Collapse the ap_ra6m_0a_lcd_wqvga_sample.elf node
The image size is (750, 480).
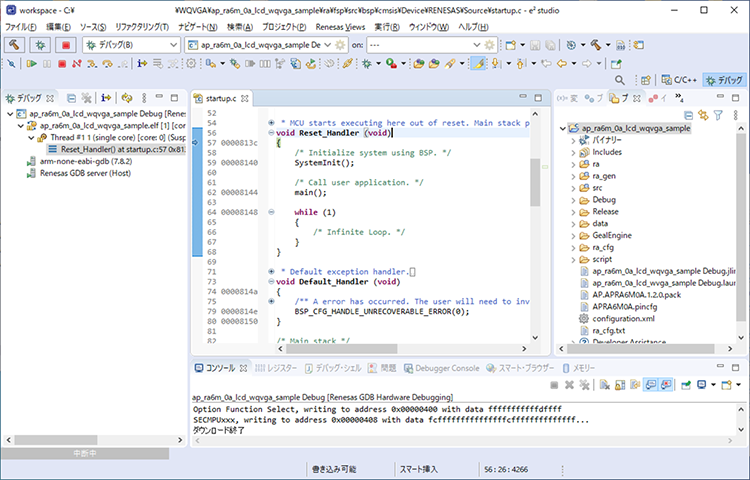point(21,126)
